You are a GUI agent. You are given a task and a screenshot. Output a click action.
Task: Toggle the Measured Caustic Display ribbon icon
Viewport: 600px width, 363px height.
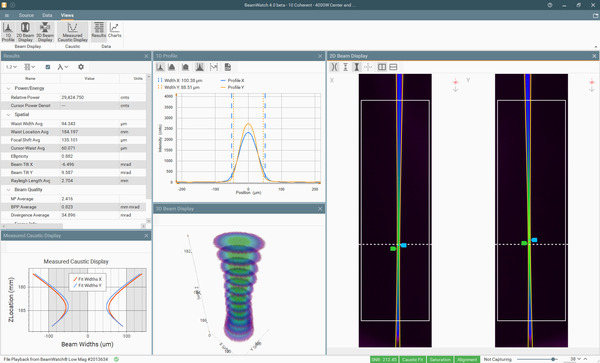72,32
